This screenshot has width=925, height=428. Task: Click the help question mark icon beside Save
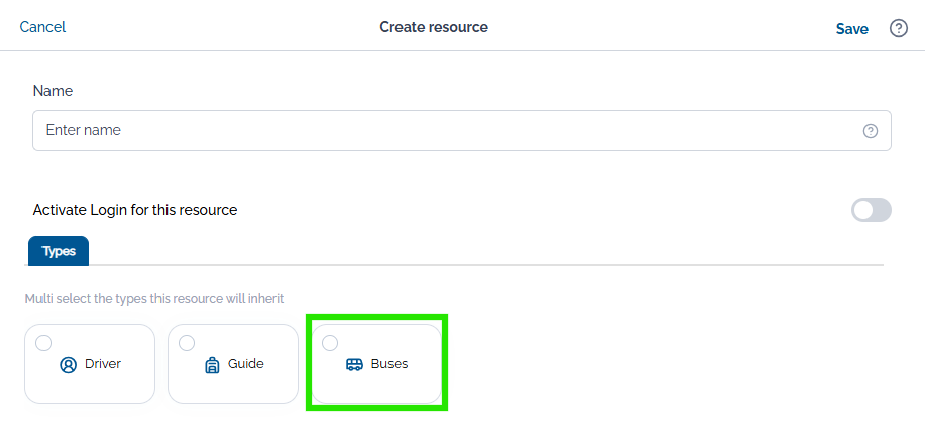pyautogui.click(x=898, y=28)
